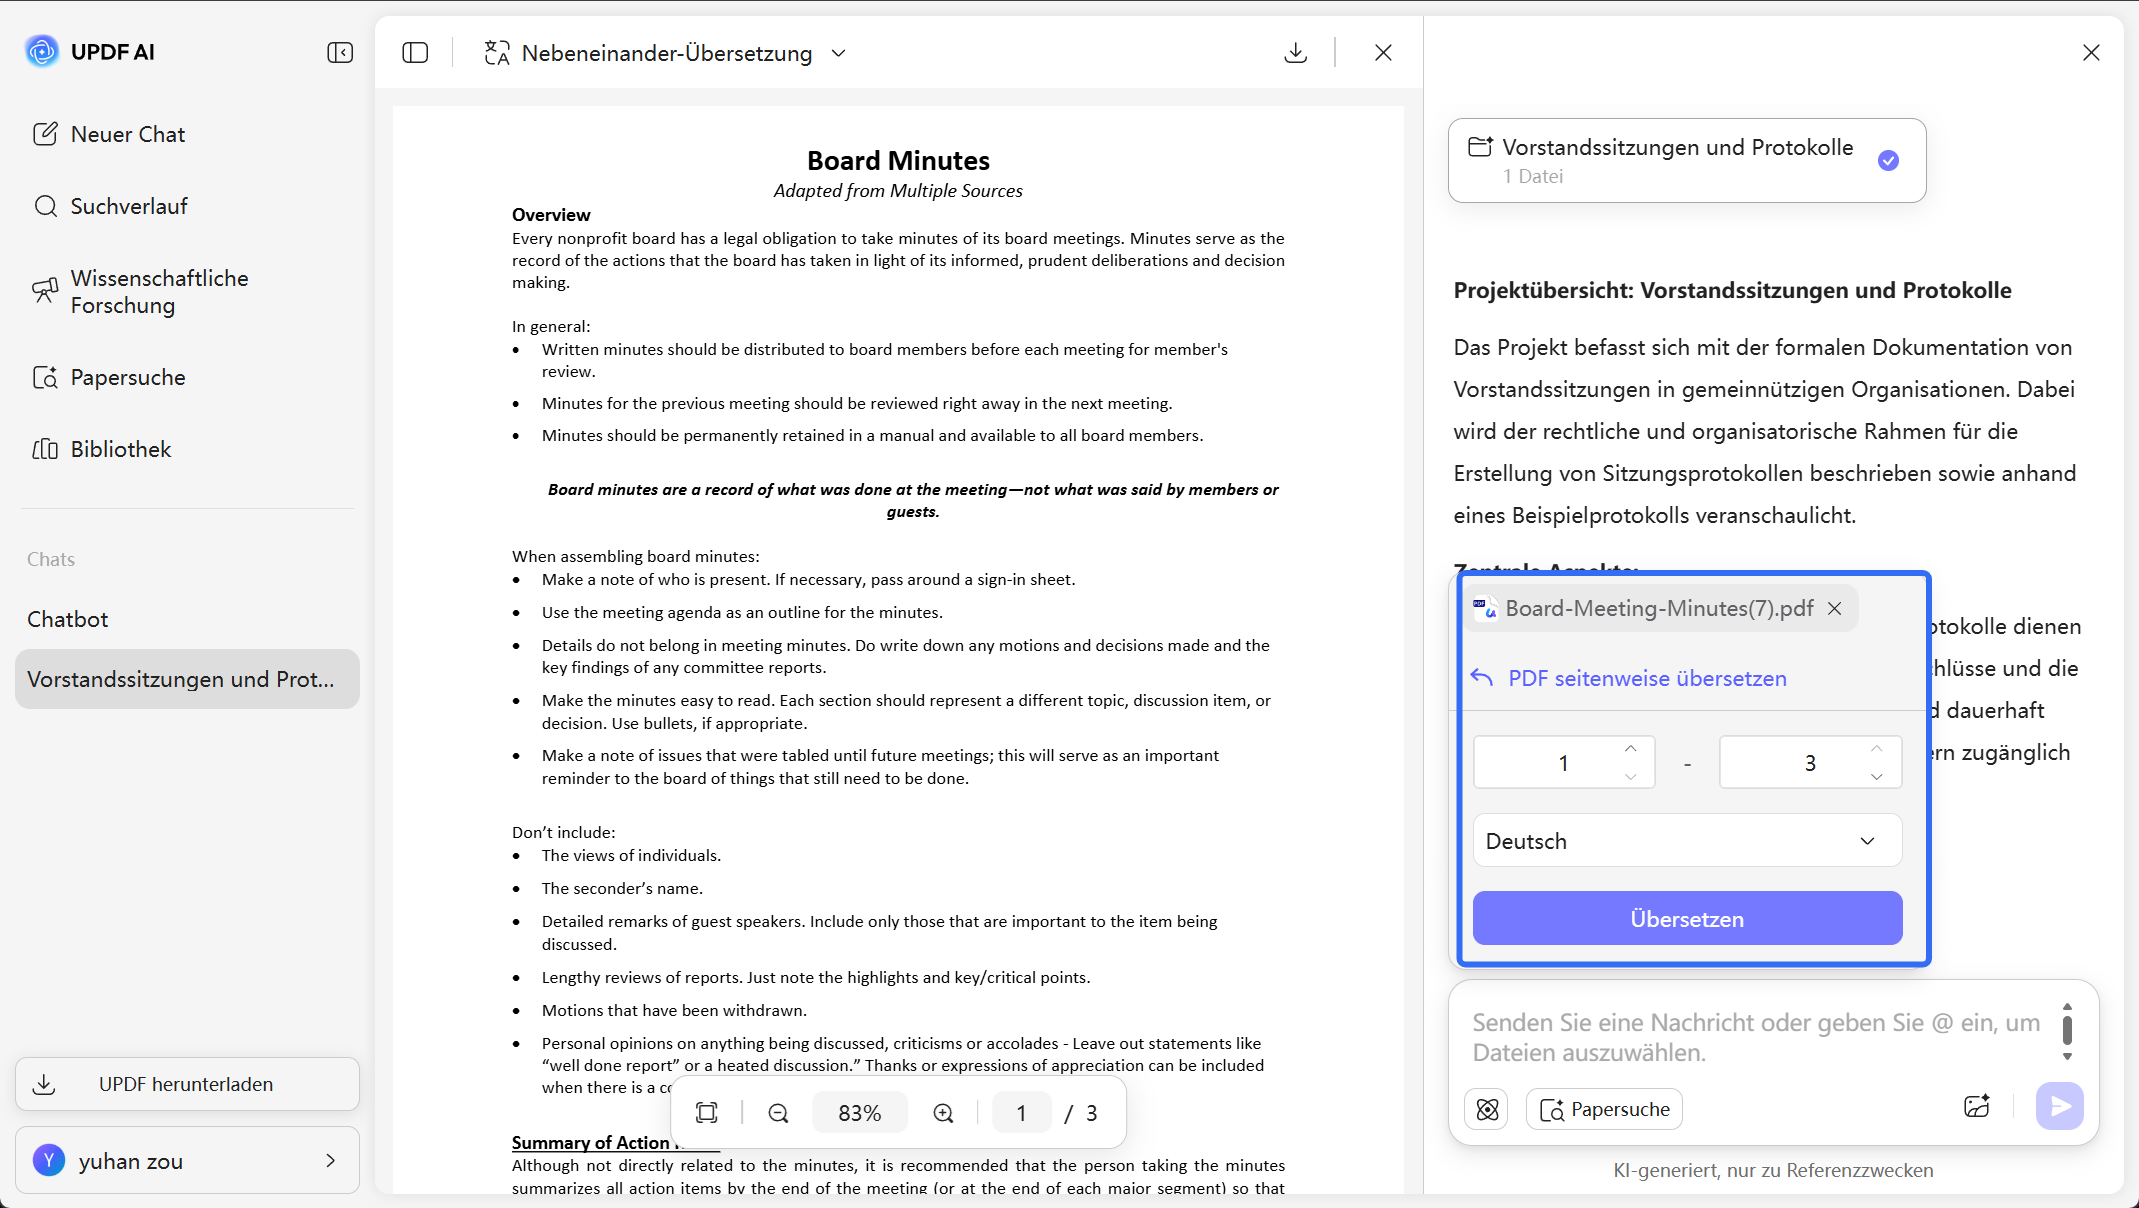Decrease the end page number
Image resolution: width=2139 pixels, height=1208 pixels.
click(1876, 777)
